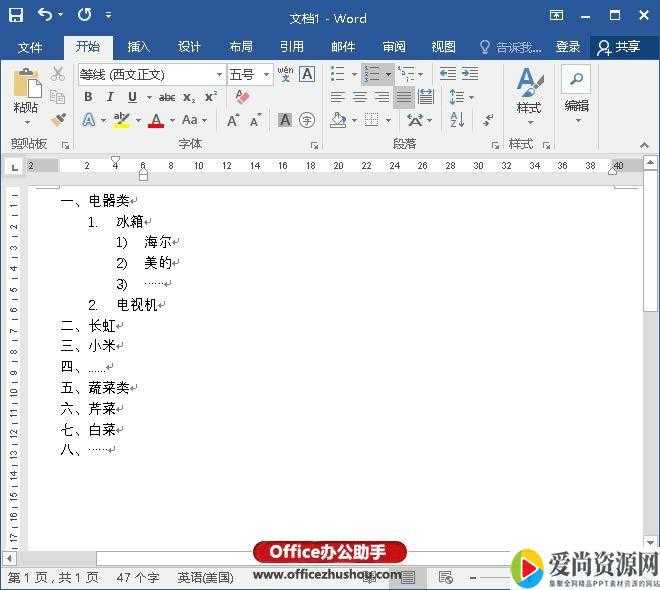Click the Save icon in title bar

(x=16, y=16)
